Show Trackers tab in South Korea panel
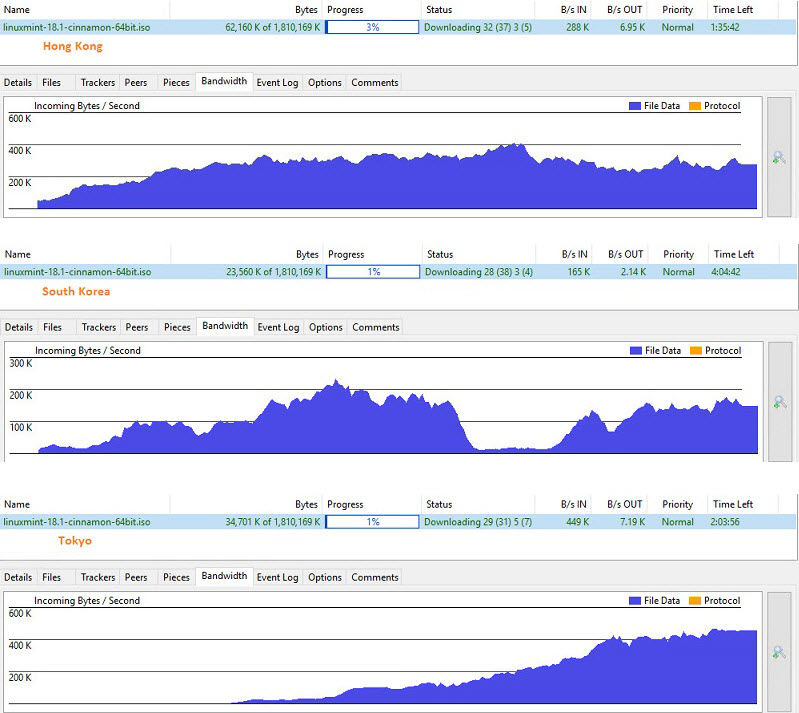This screenshot has height=713, width=799. tap(99, 327)
